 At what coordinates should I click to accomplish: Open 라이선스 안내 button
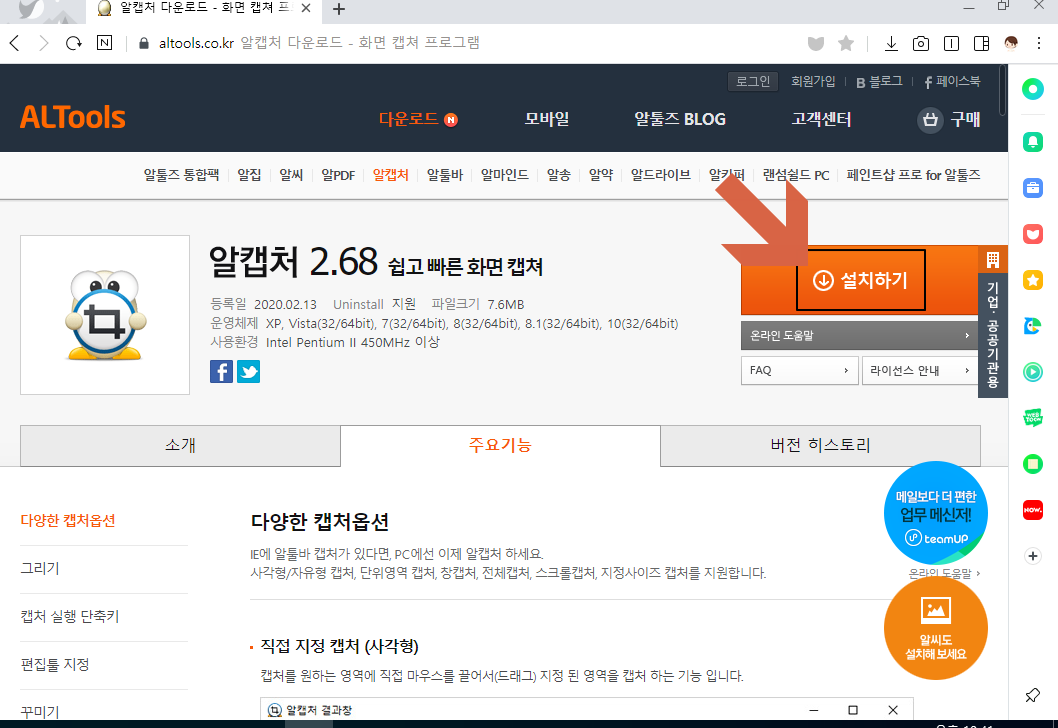pos(920,370)
